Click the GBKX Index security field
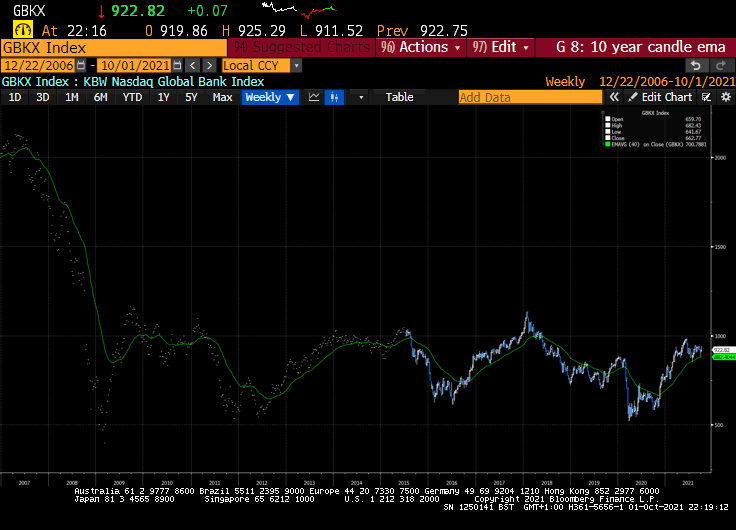This screenshot has height=530, width=736. (x=114, y=47)
